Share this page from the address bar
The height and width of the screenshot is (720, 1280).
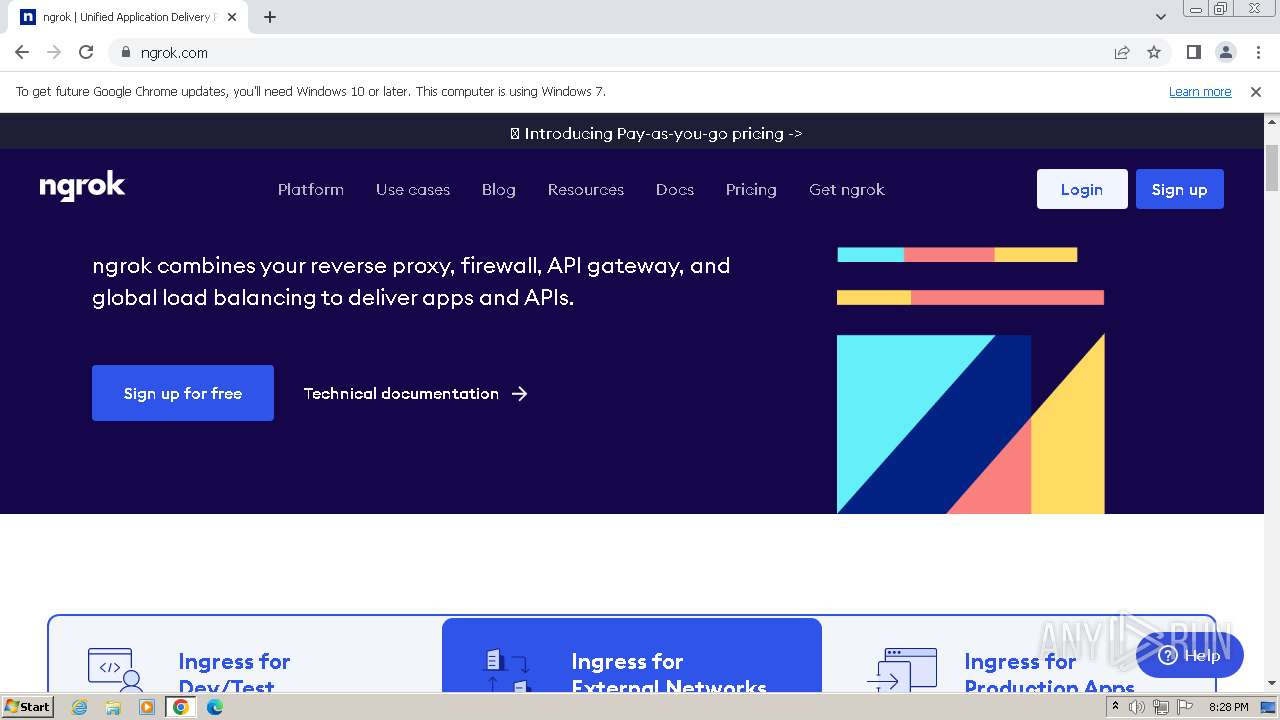tap(1122, 52)
